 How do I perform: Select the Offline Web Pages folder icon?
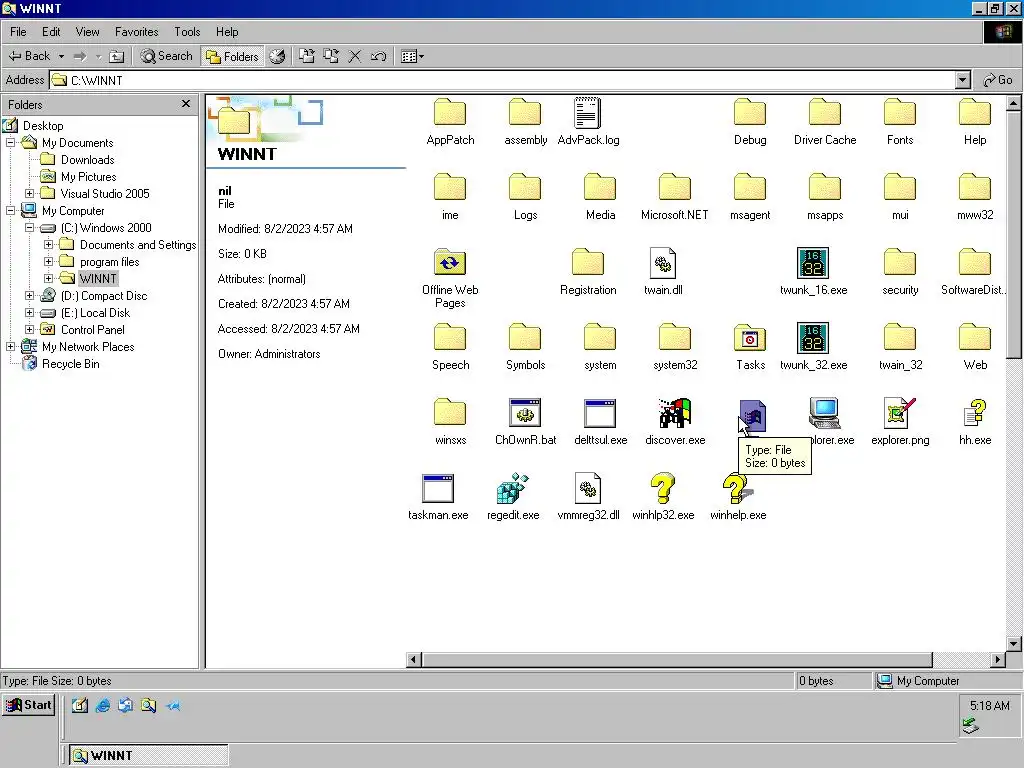click(x=450, y=263)
